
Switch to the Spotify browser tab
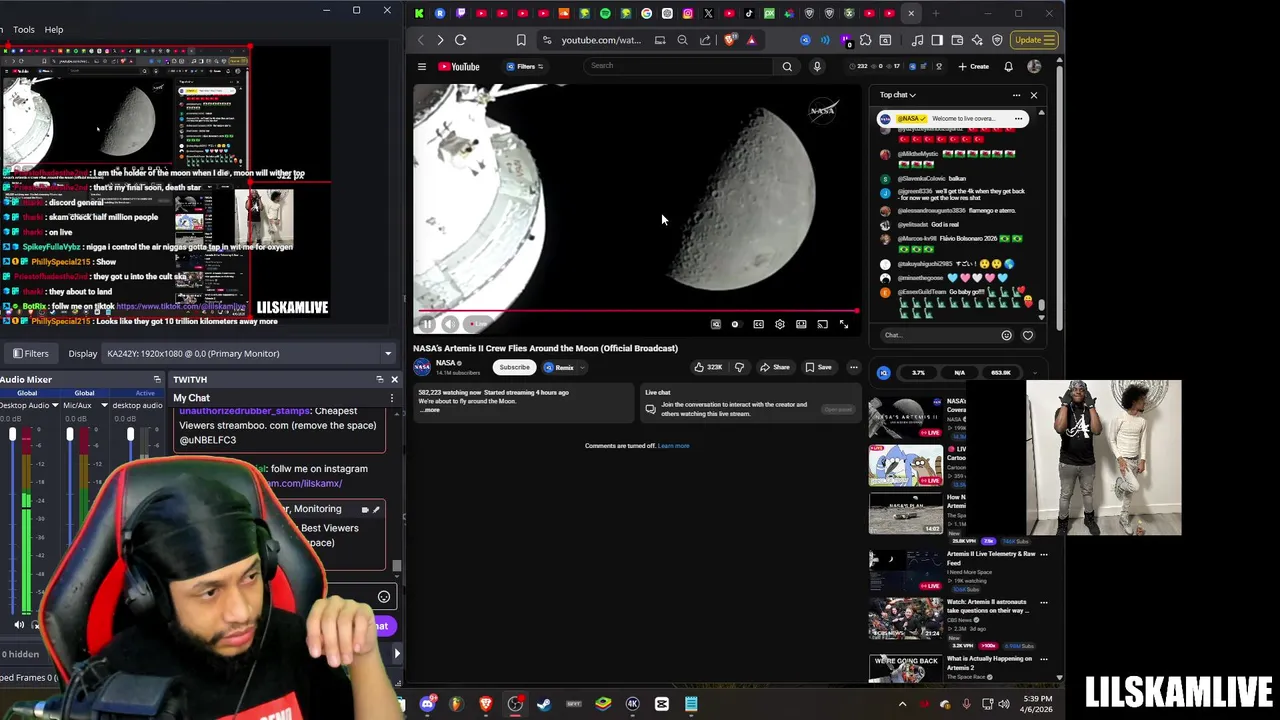(605, 13)
